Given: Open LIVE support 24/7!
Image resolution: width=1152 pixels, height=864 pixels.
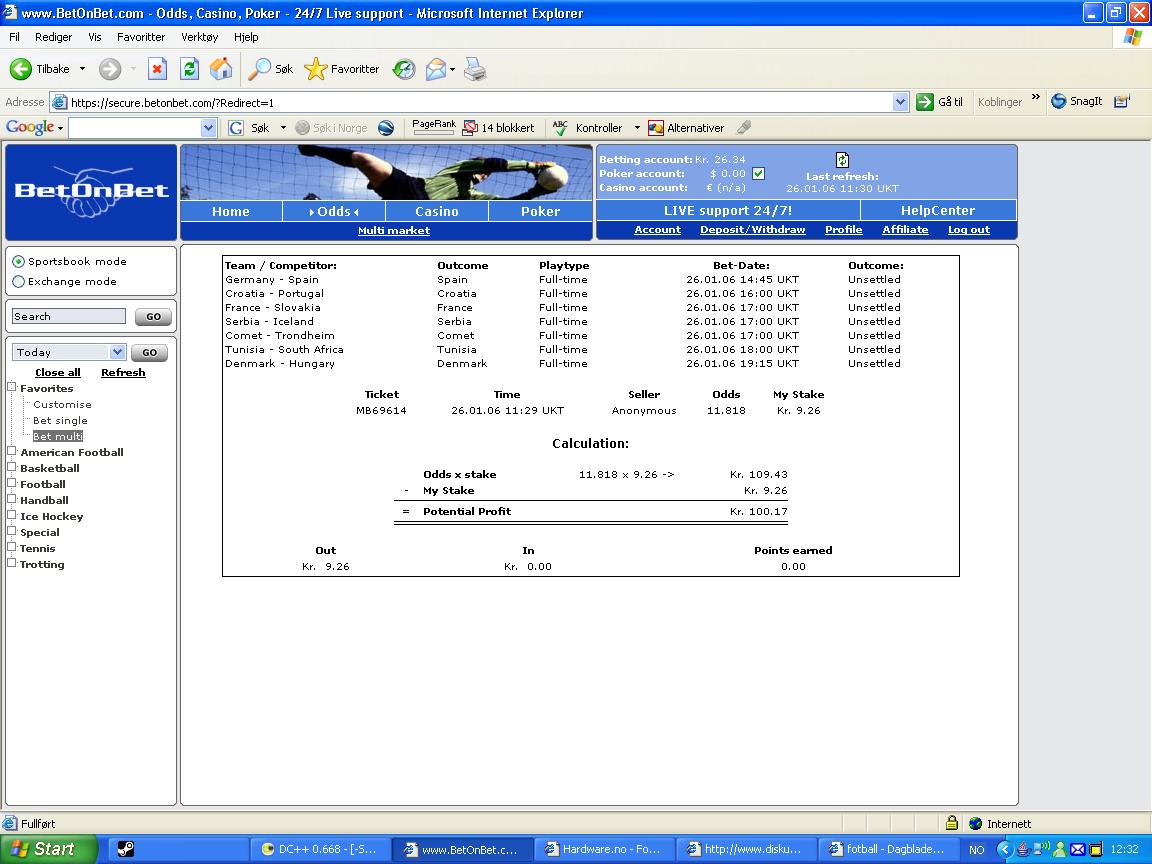Looking at the screenshot, I should [x=728, y=210].
